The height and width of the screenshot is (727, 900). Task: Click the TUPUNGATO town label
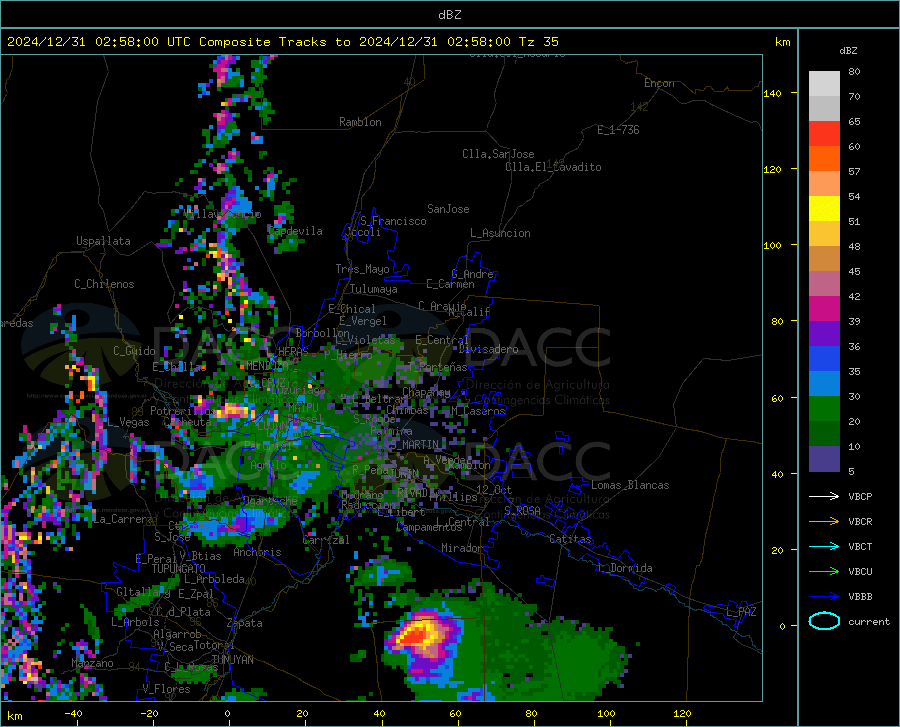tap(179, 569)
